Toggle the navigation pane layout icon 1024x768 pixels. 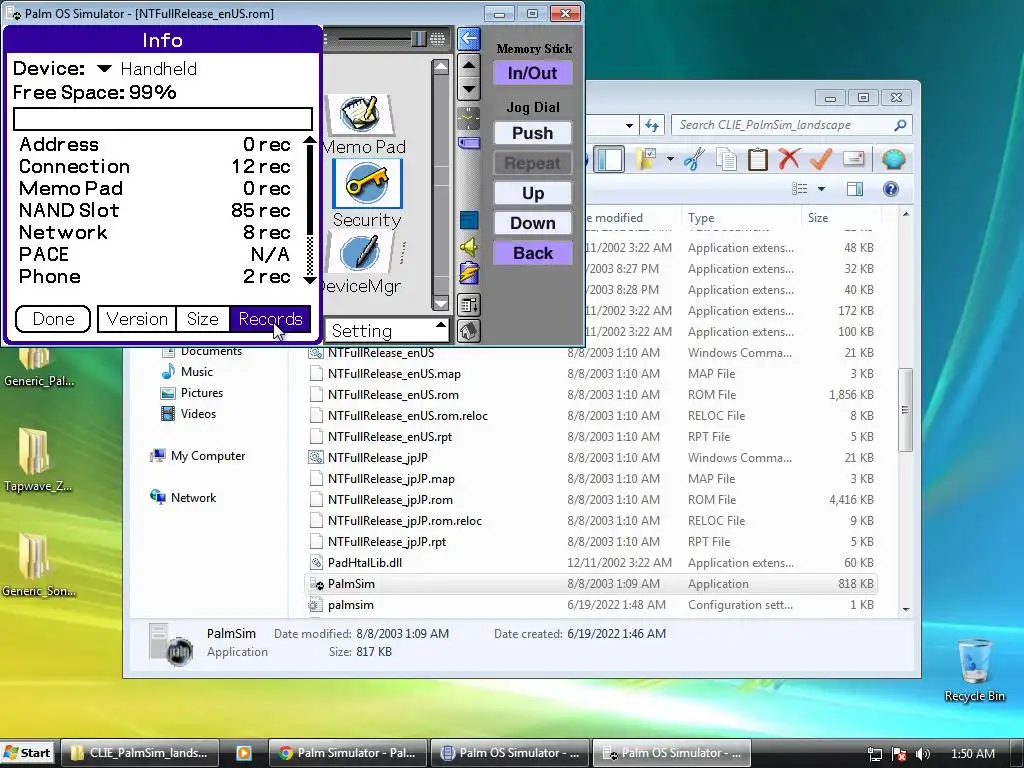609,159
